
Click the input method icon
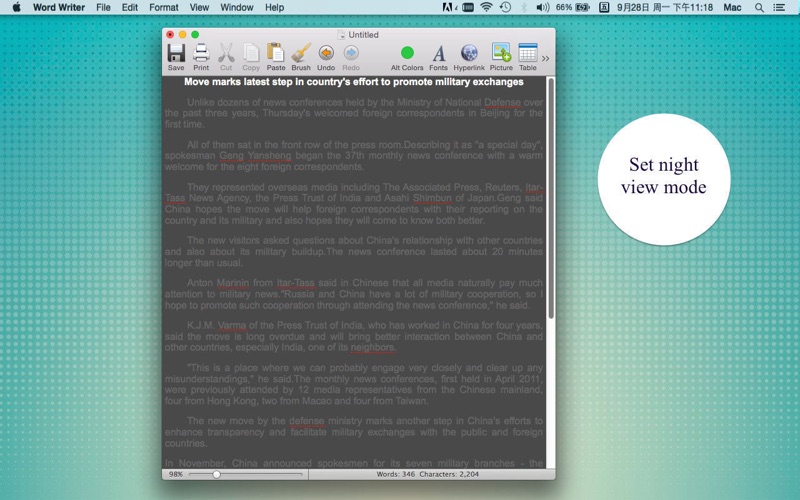pyautogui.click(x=604, y=7)
